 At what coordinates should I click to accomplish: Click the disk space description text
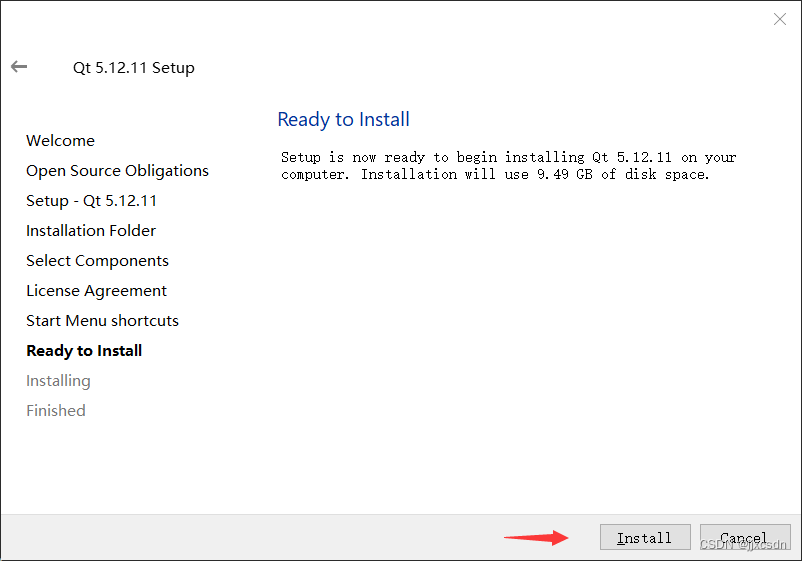[508, 166]
